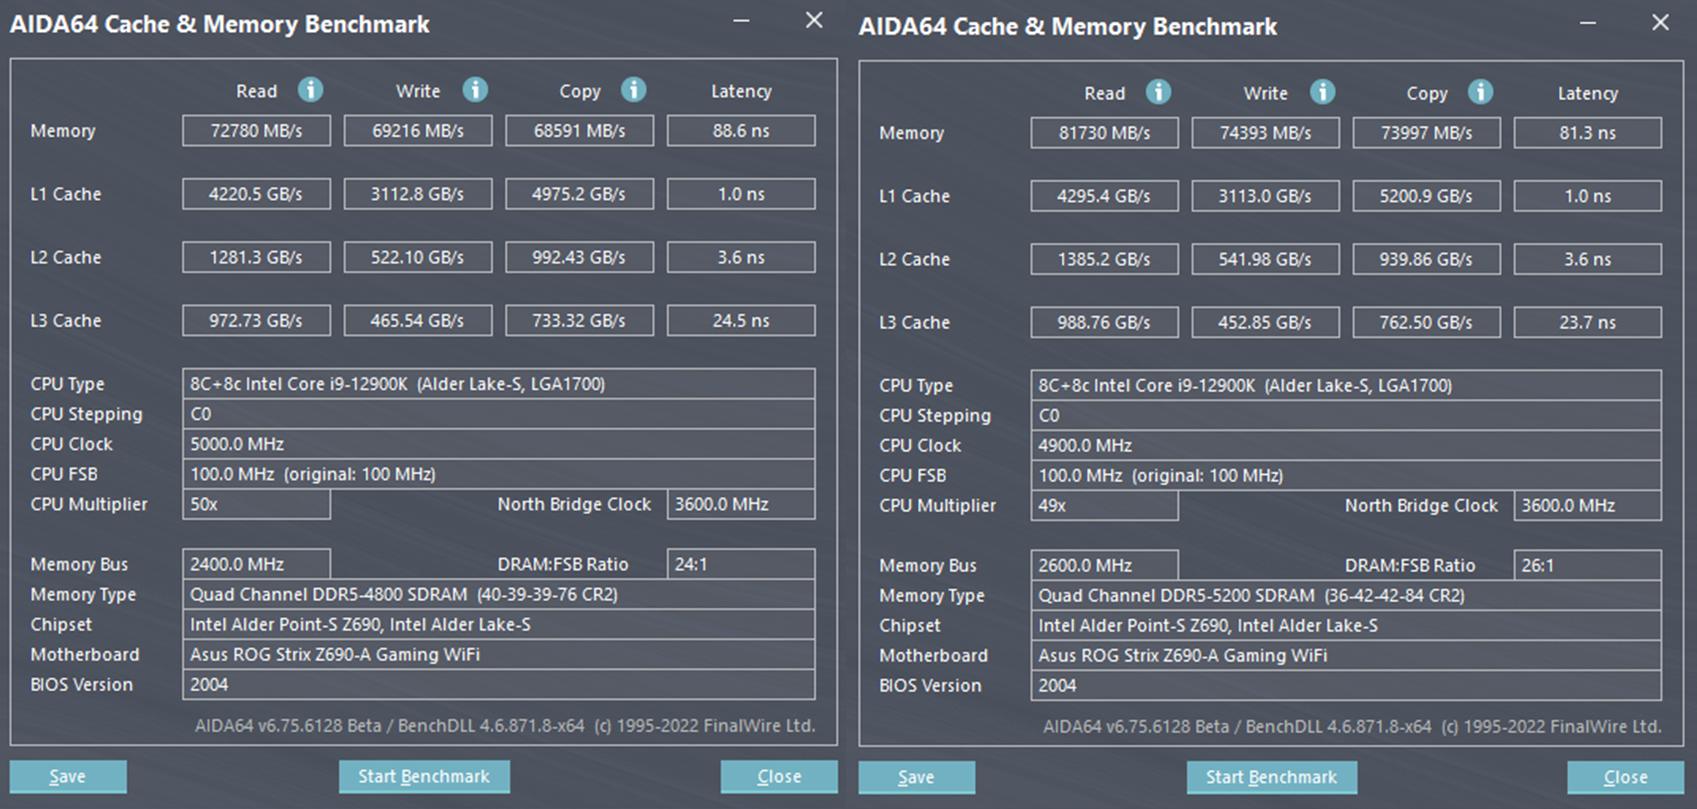Click Close button in the left window

tap(778, 777)
